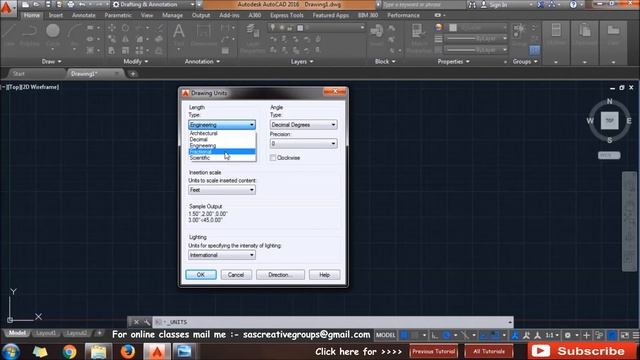Select the Text tool in Annotation panel
640x360 pixels.
[178, 32]
